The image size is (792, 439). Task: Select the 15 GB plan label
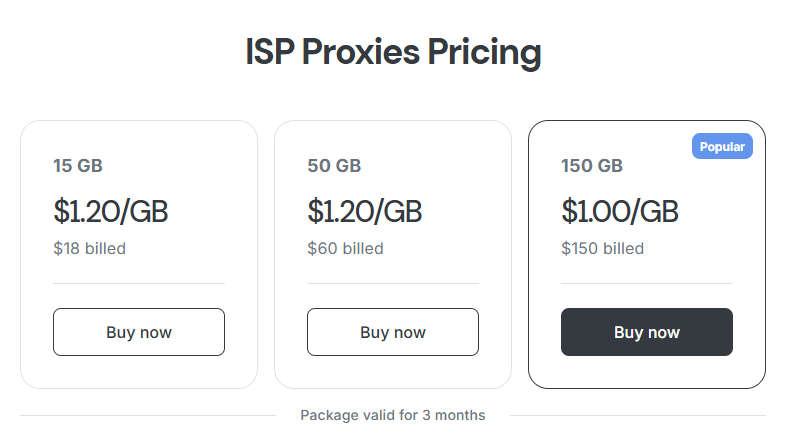[78, 166]
